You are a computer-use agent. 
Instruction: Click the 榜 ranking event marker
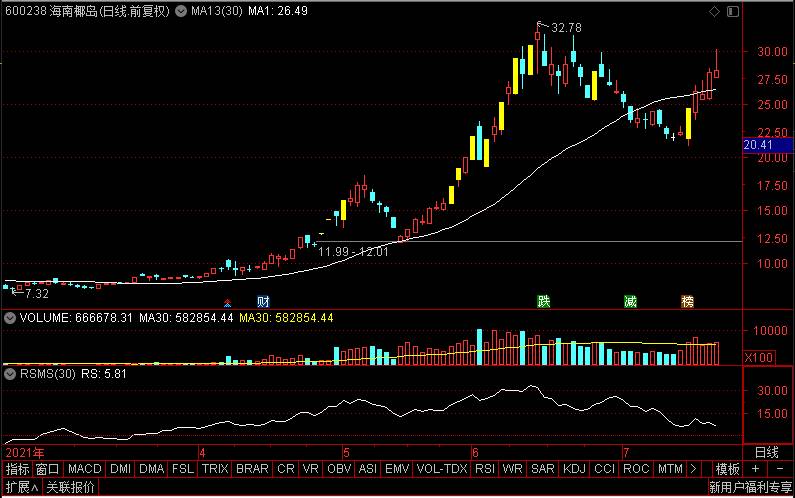pos(687,302)
